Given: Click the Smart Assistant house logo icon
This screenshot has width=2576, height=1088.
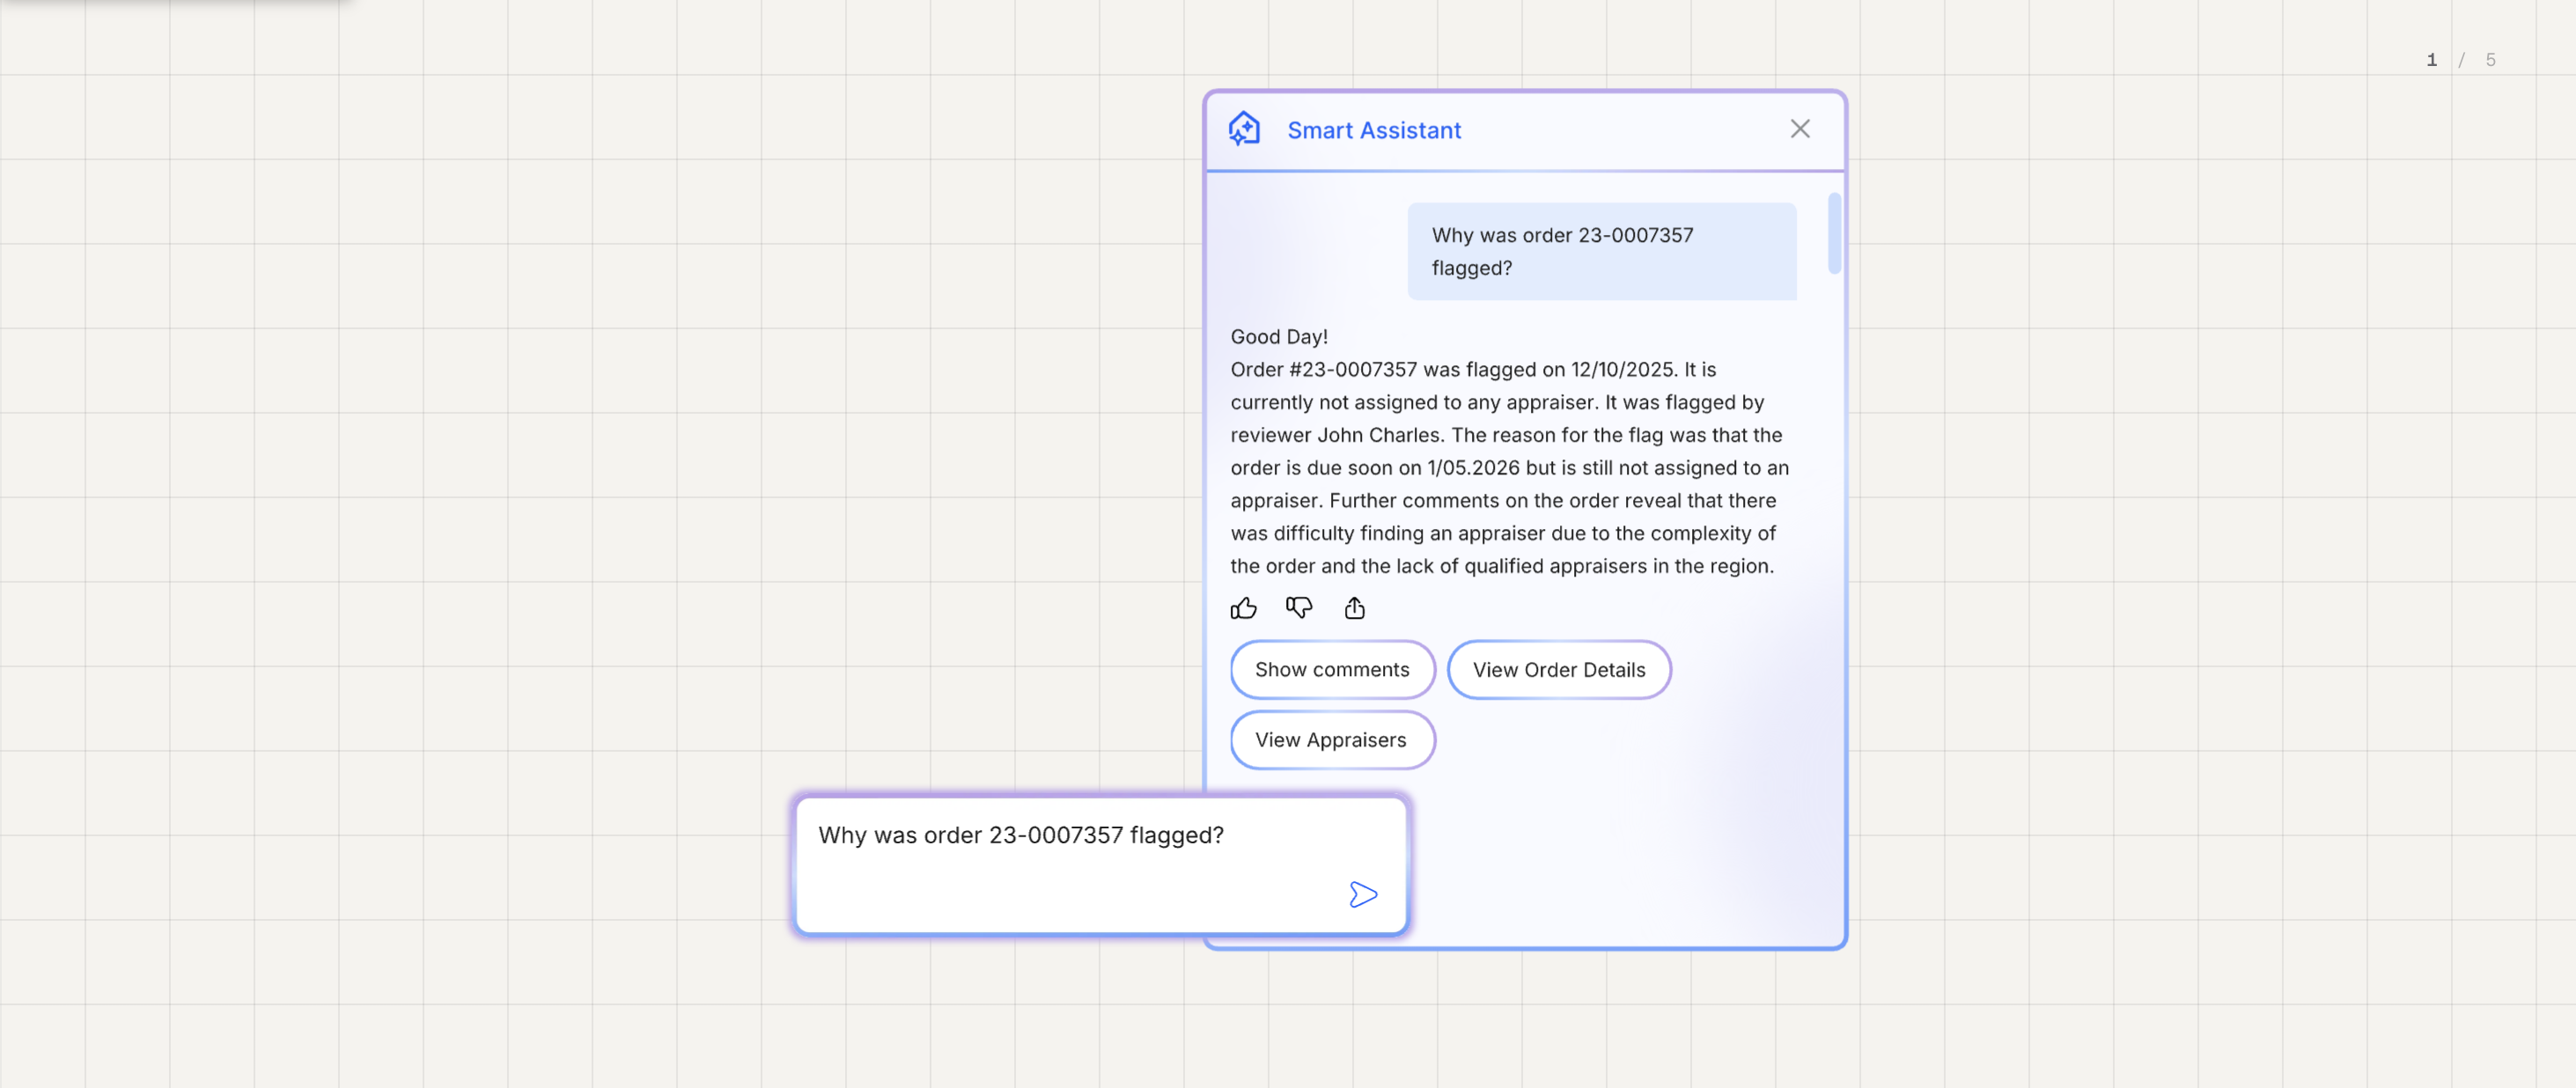Looking at the screenshot, I should pos(1244,129).
